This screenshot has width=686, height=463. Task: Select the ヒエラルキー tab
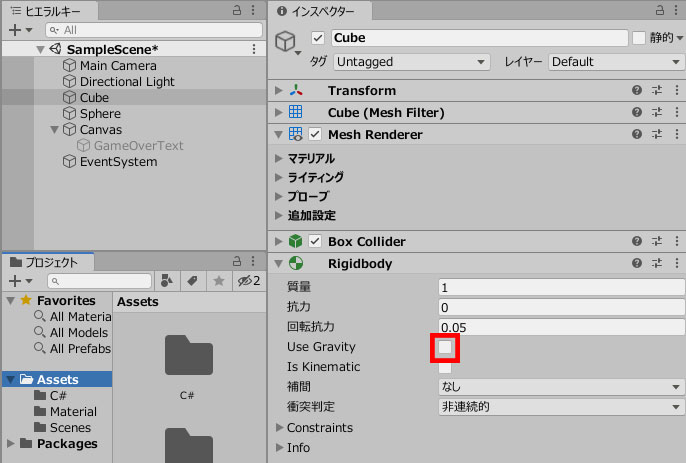tap(50, 11)
